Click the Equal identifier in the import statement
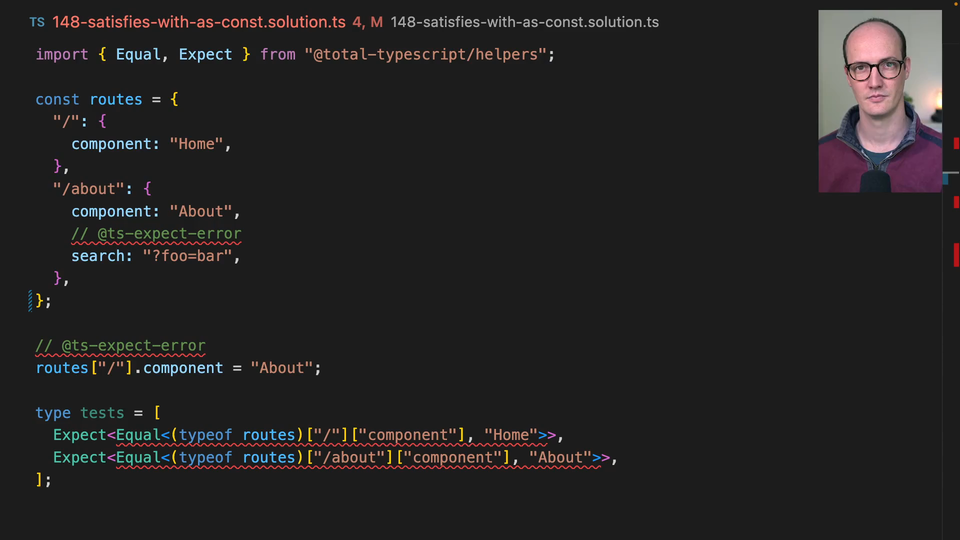This screenshot has height=540, width=960. (x=138, y=54)
